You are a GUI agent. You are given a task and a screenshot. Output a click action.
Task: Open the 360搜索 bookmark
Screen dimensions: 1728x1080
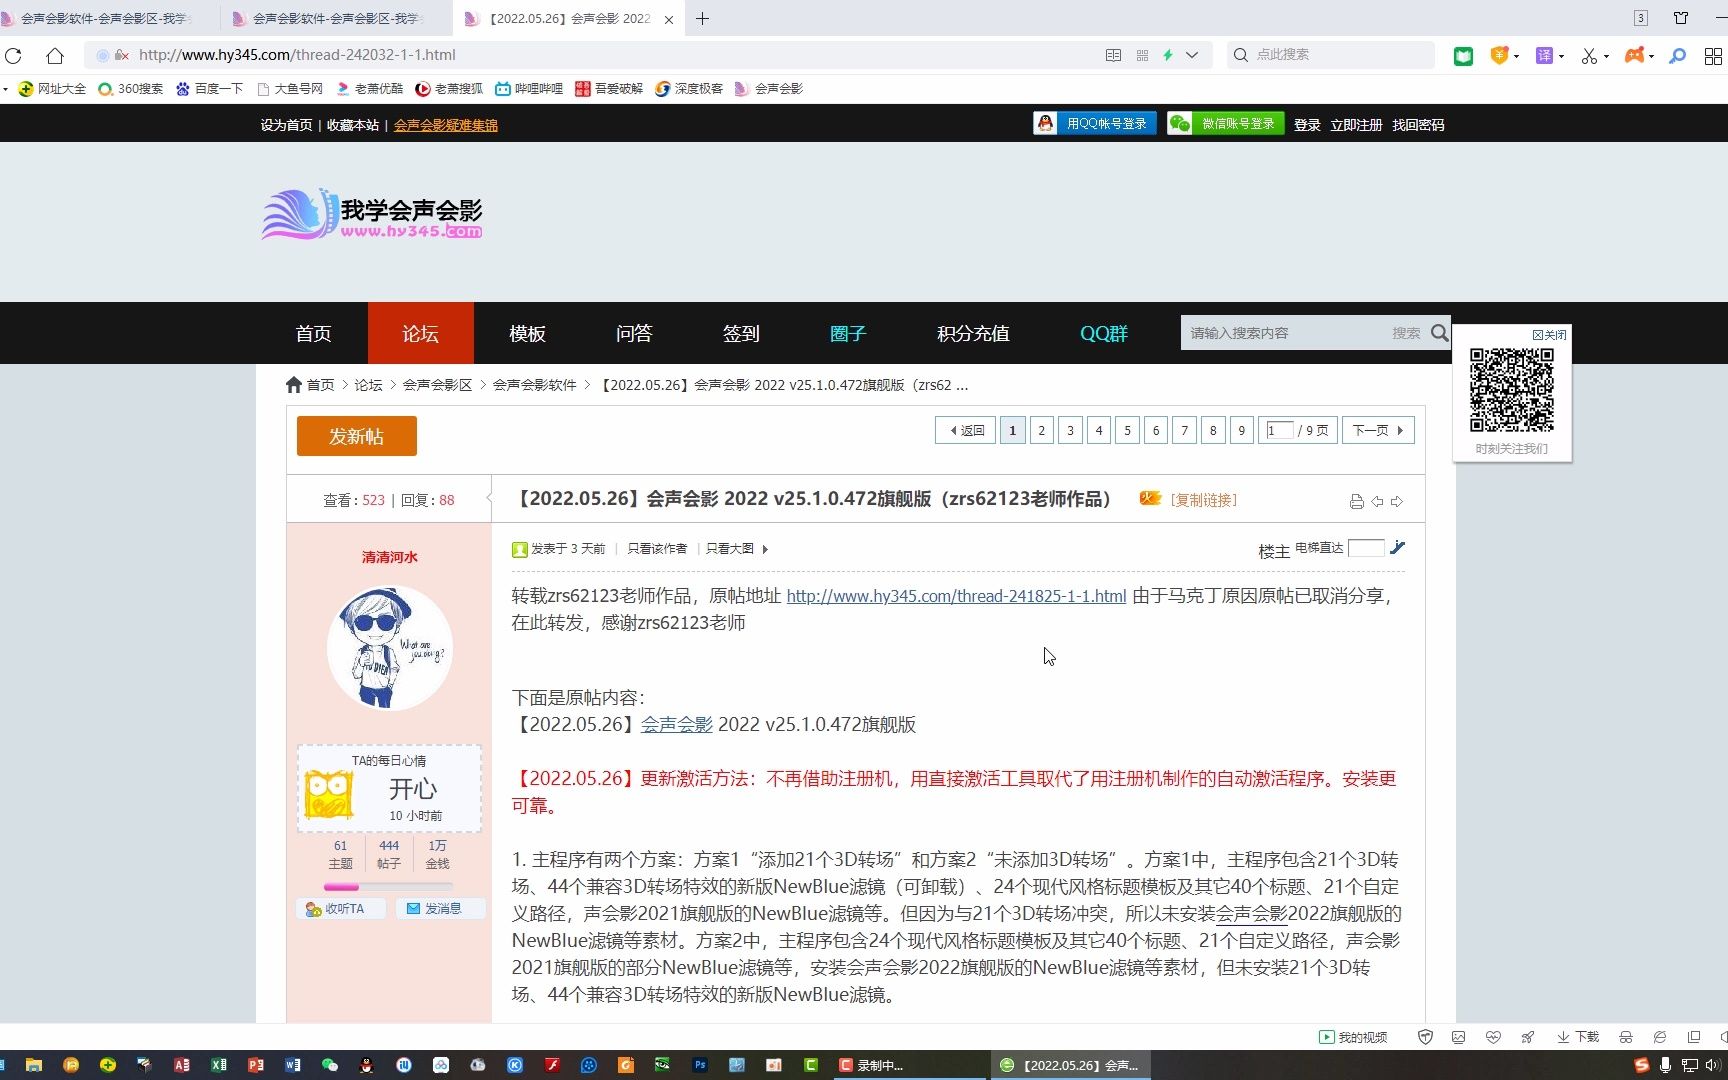130,89
